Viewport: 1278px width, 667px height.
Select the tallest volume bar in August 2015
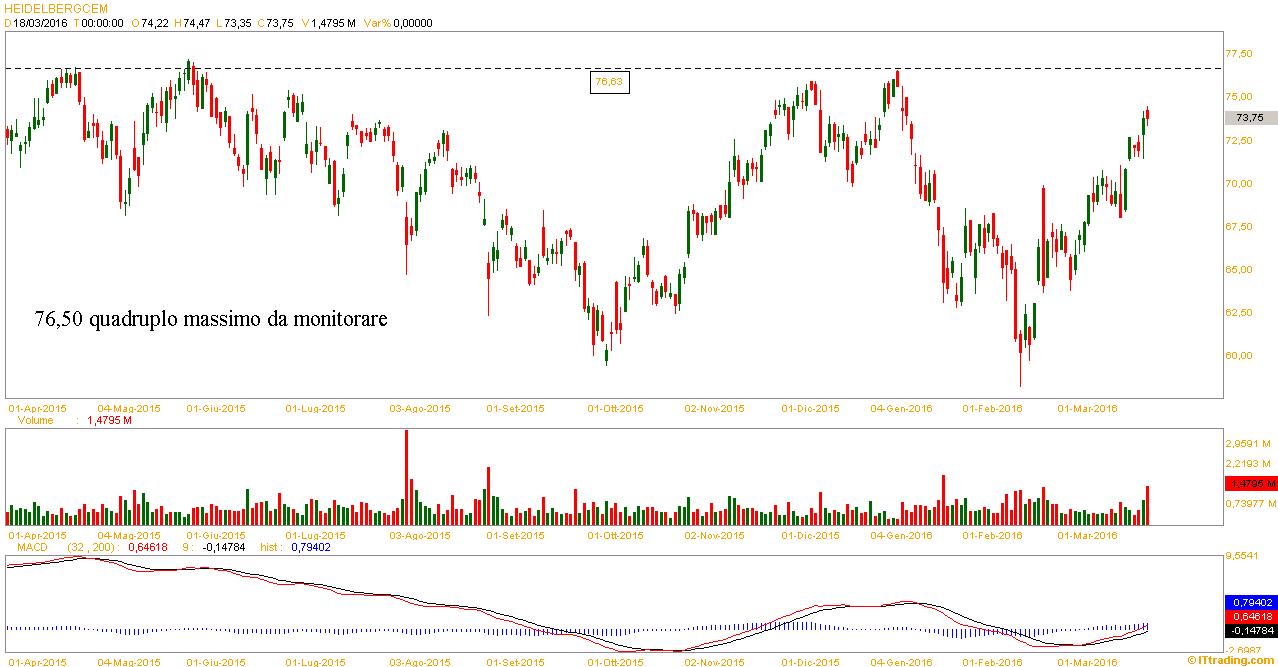tap(407, 476)
